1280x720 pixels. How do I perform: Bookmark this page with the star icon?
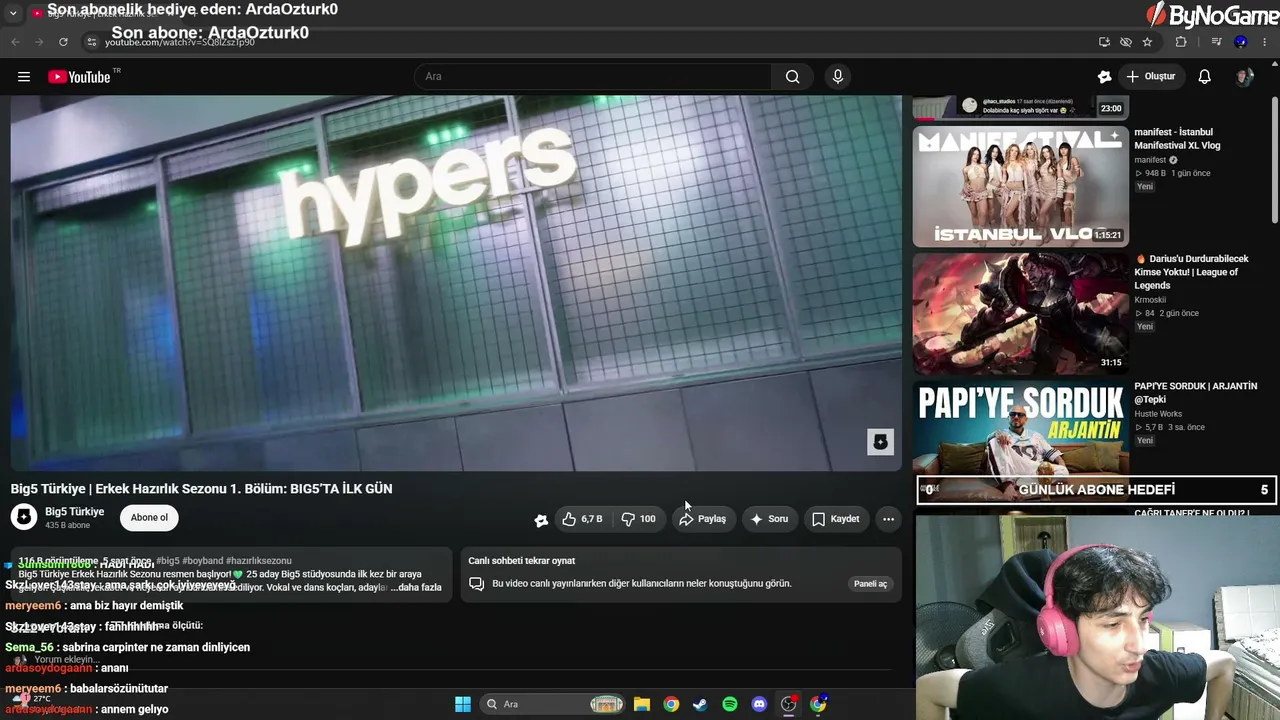pos(1147,42)
